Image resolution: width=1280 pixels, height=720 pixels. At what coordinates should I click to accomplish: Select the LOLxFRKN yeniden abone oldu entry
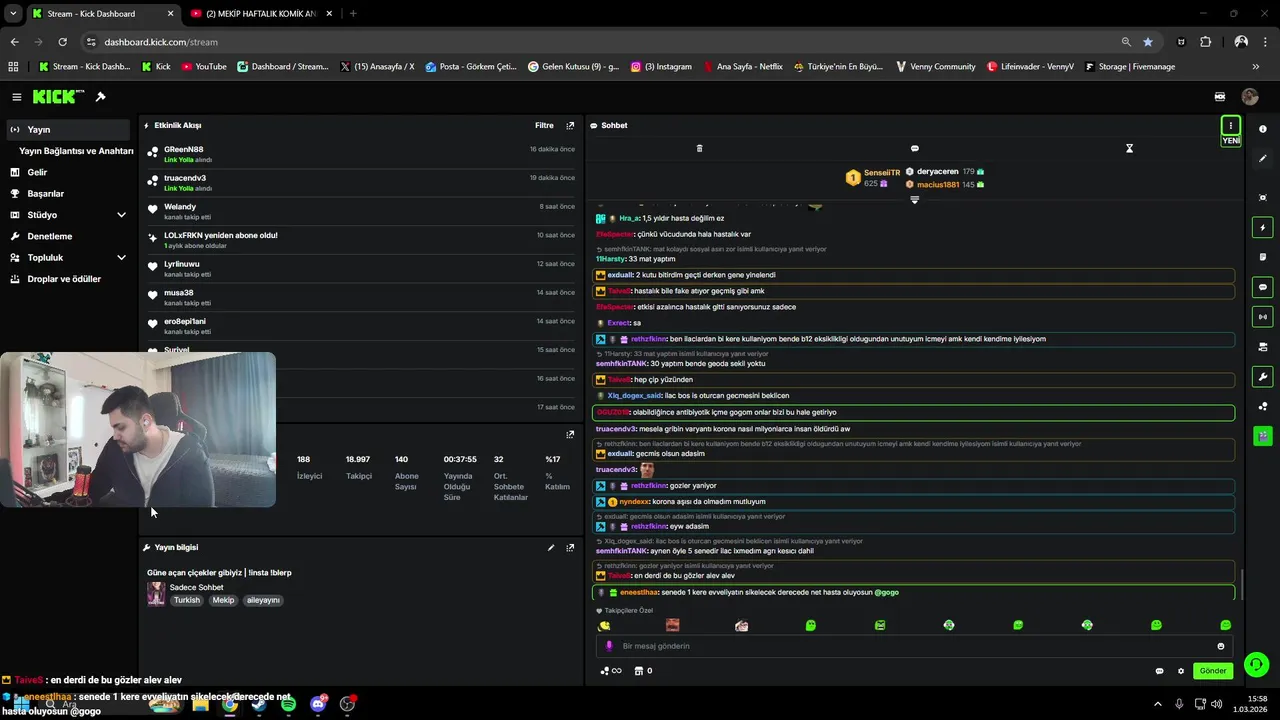pos(361,240)
